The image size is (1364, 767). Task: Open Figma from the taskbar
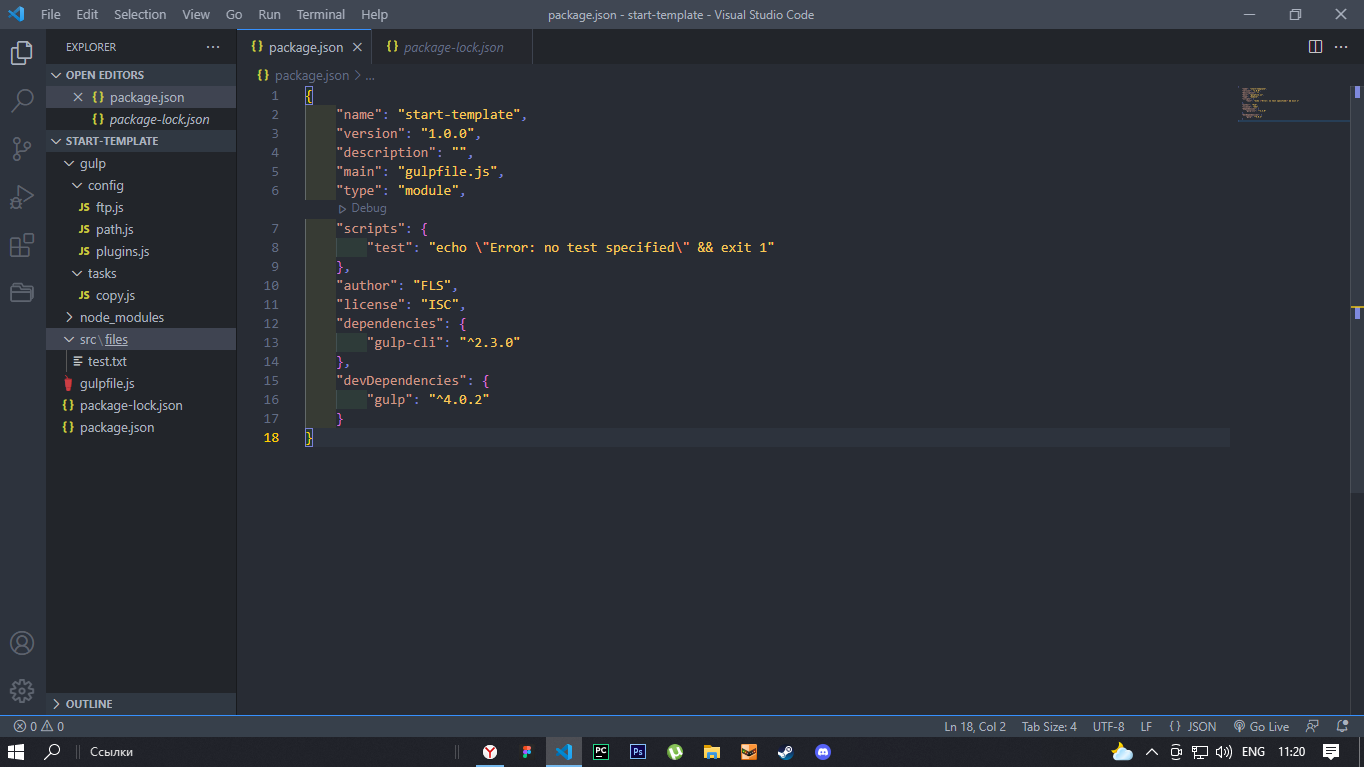527,752
